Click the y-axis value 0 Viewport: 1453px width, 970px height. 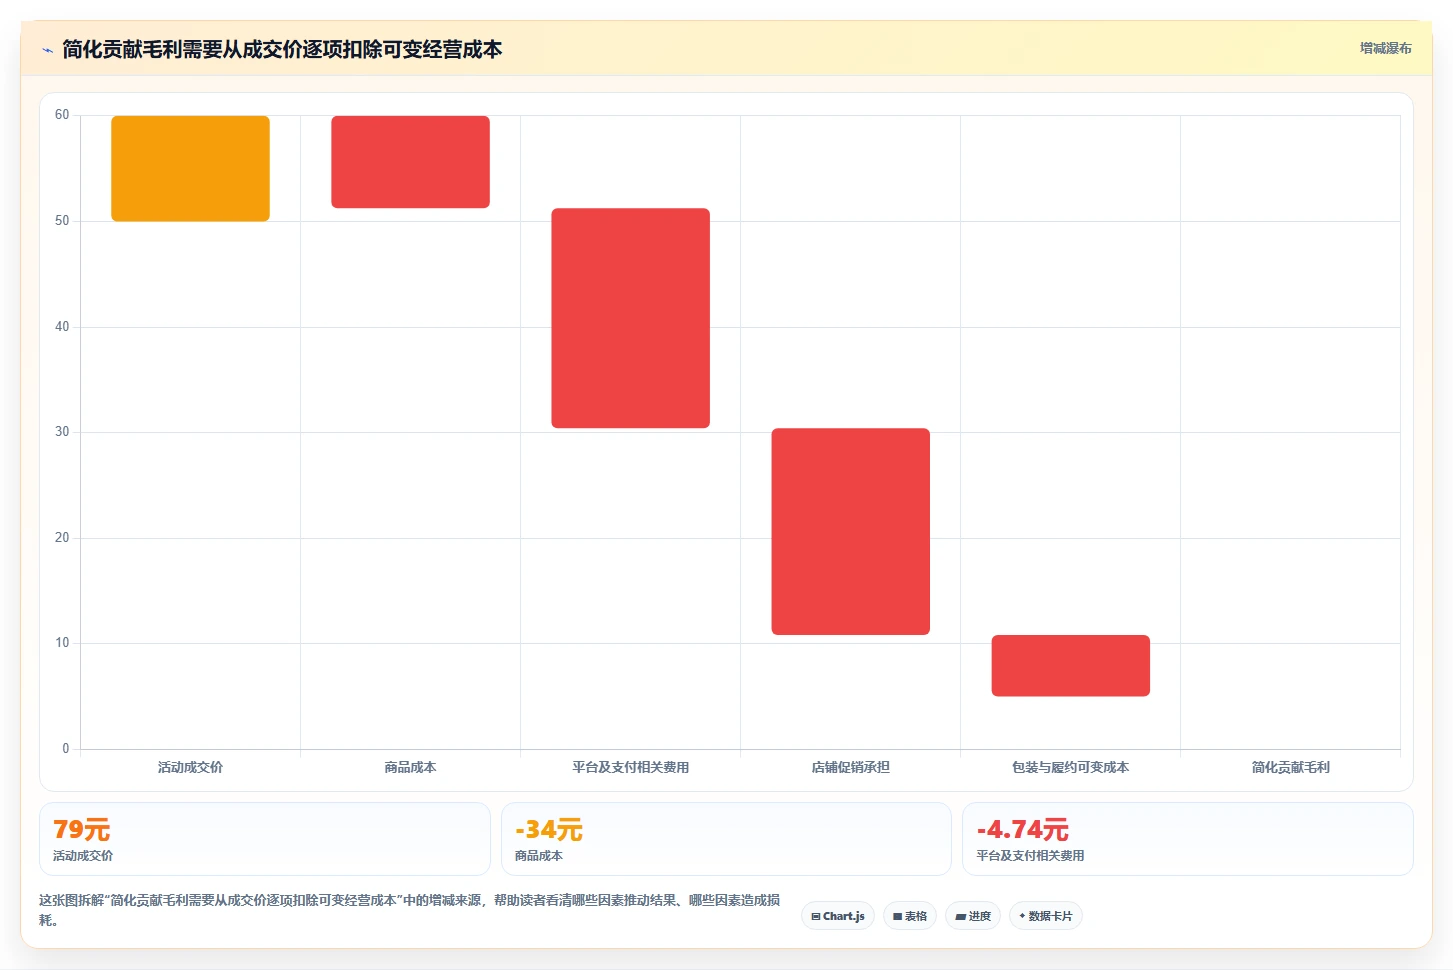tap(66, 749)
